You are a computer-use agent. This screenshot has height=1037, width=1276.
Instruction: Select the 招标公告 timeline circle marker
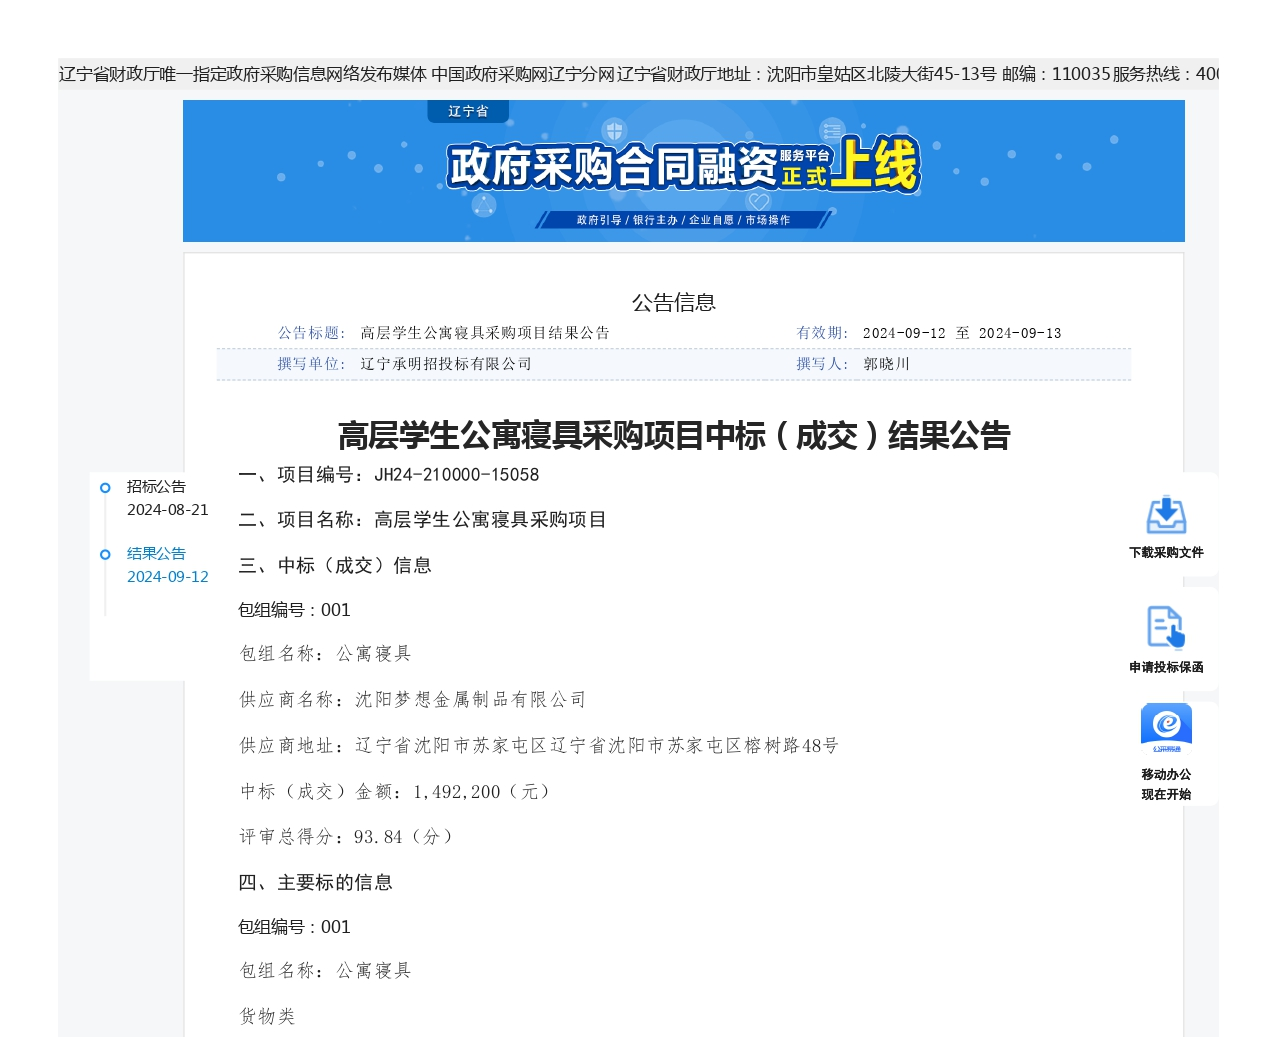105,488
